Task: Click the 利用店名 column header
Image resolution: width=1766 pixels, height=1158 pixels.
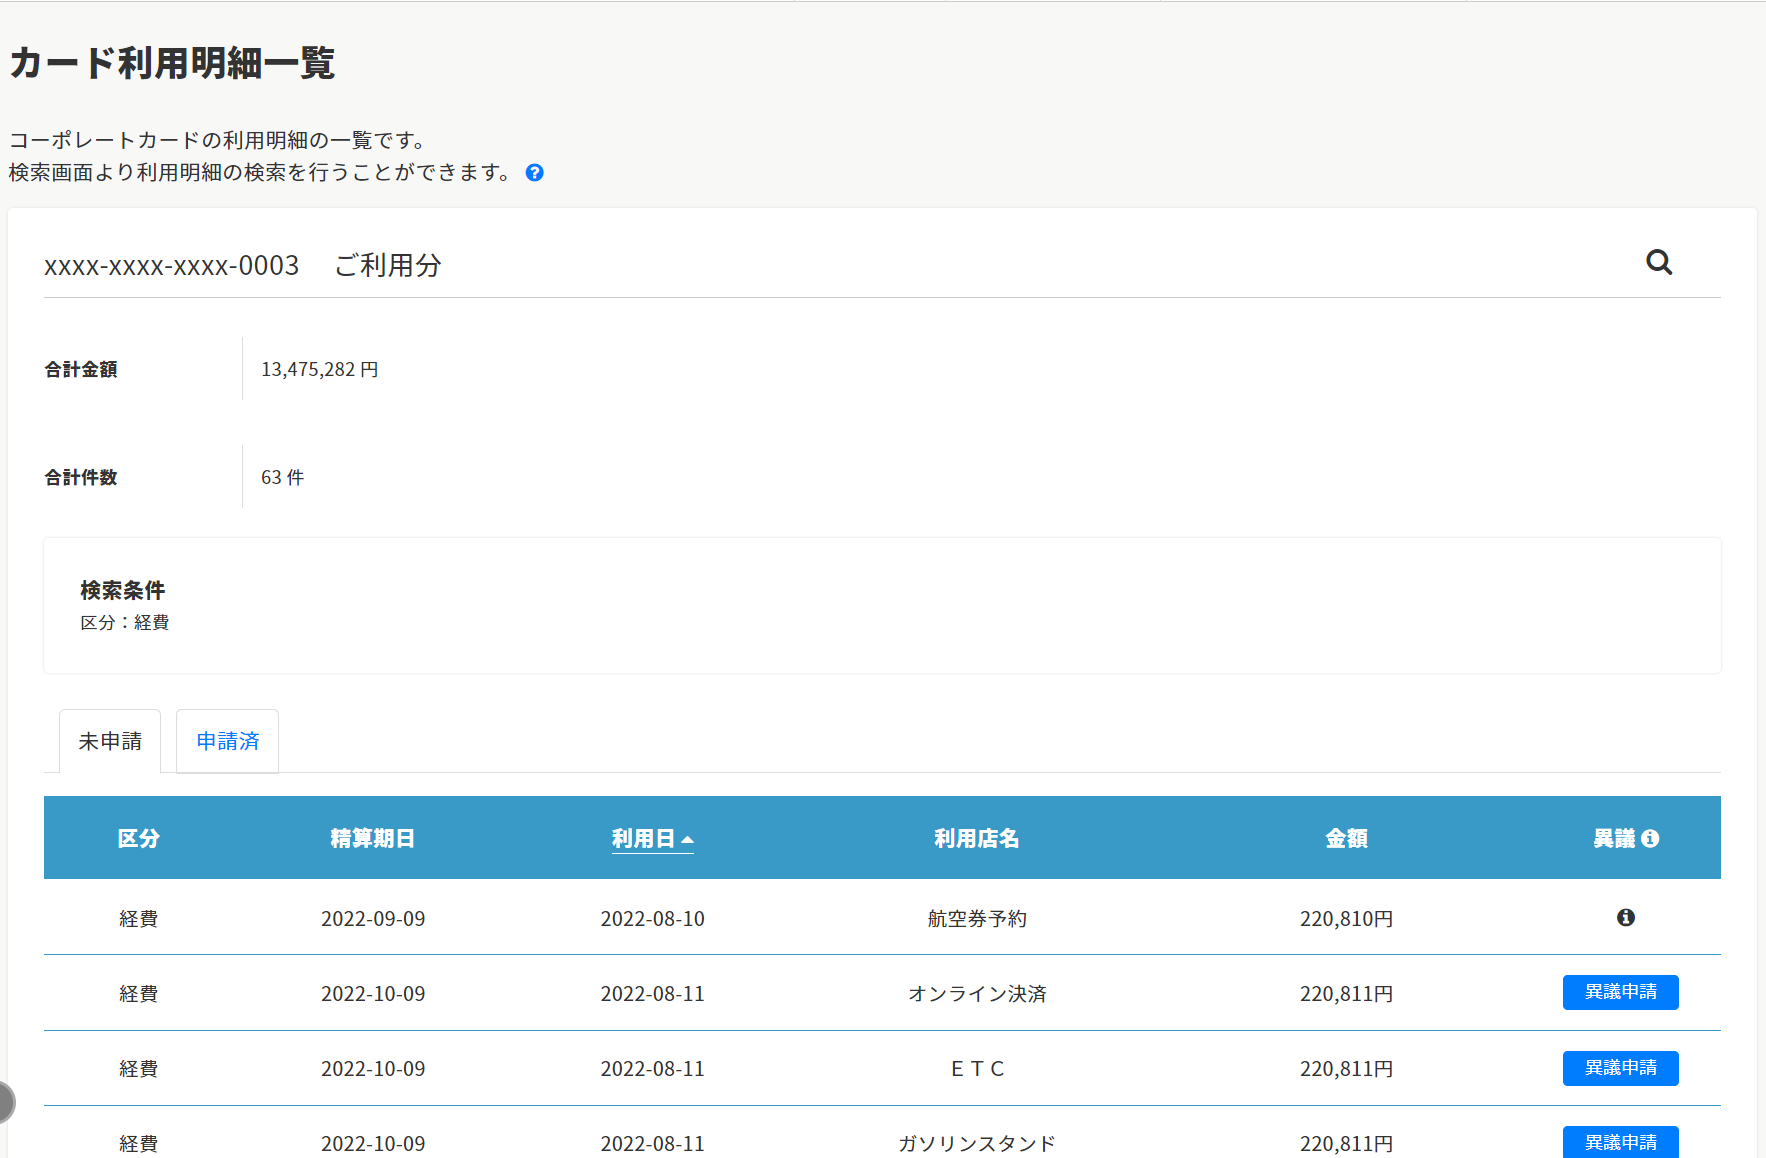Action: click(976, 838)
